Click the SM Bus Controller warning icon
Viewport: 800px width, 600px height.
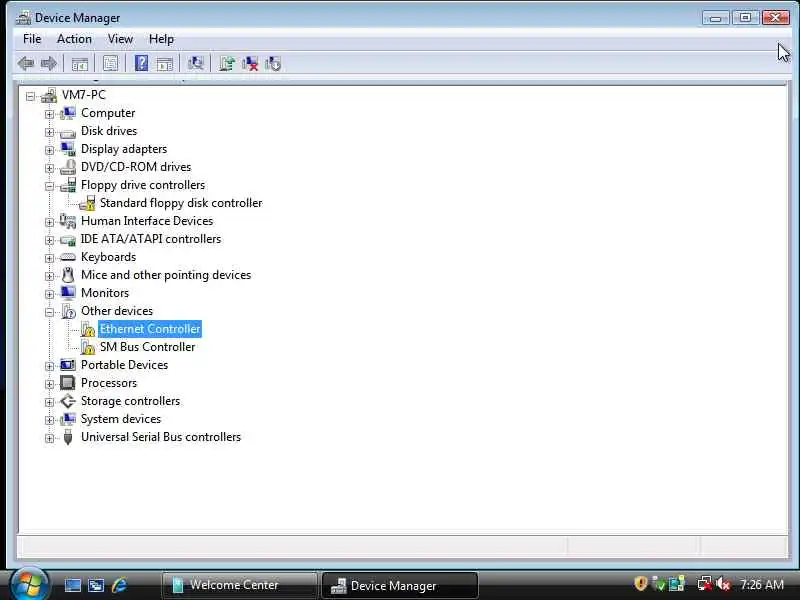click(x=88, y=347)
